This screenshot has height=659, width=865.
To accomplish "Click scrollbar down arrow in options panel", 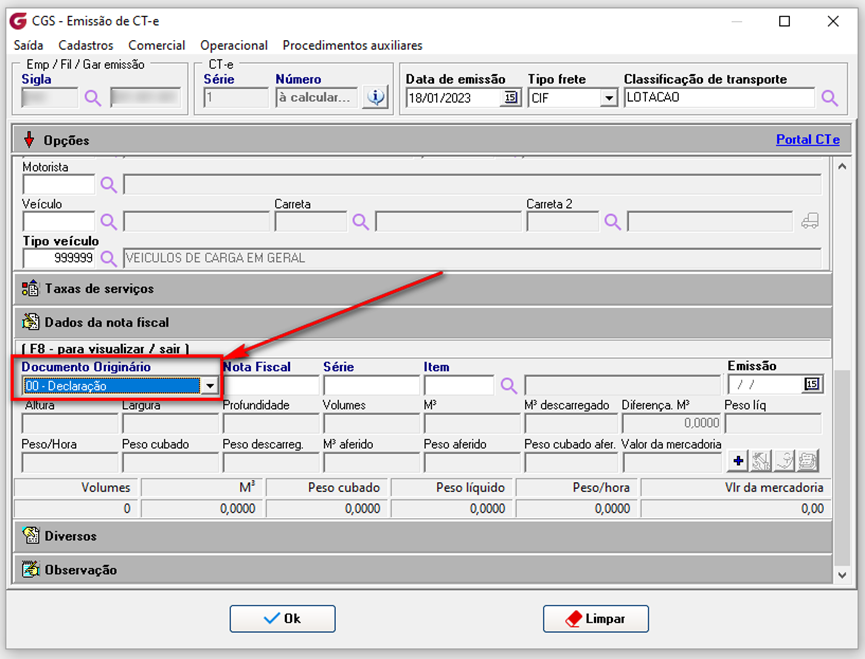I will [x=842, y=575].
